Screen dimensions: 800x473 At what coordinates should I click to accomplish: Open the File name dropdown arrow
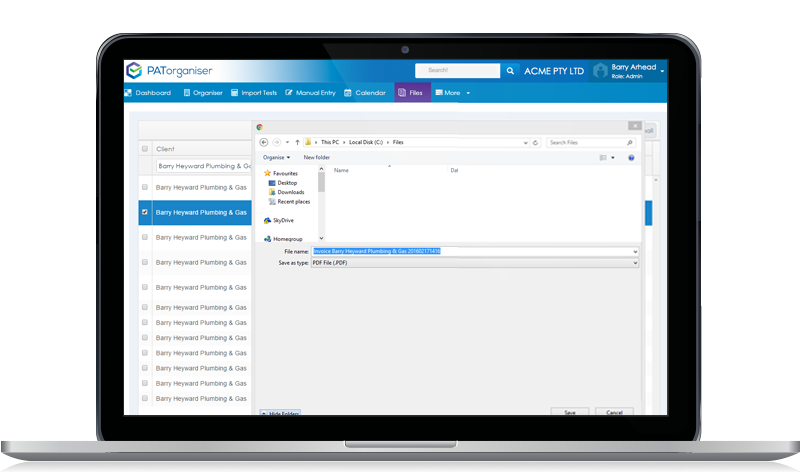pos(635,252)
